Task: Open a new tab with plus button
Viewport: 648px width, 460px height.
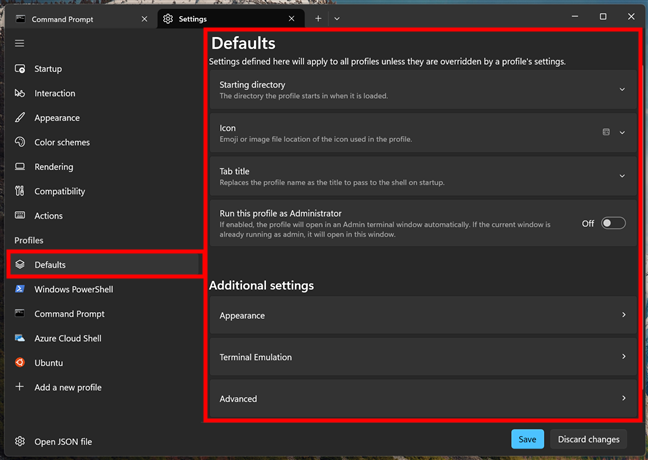Action: [x=318, y=19]
